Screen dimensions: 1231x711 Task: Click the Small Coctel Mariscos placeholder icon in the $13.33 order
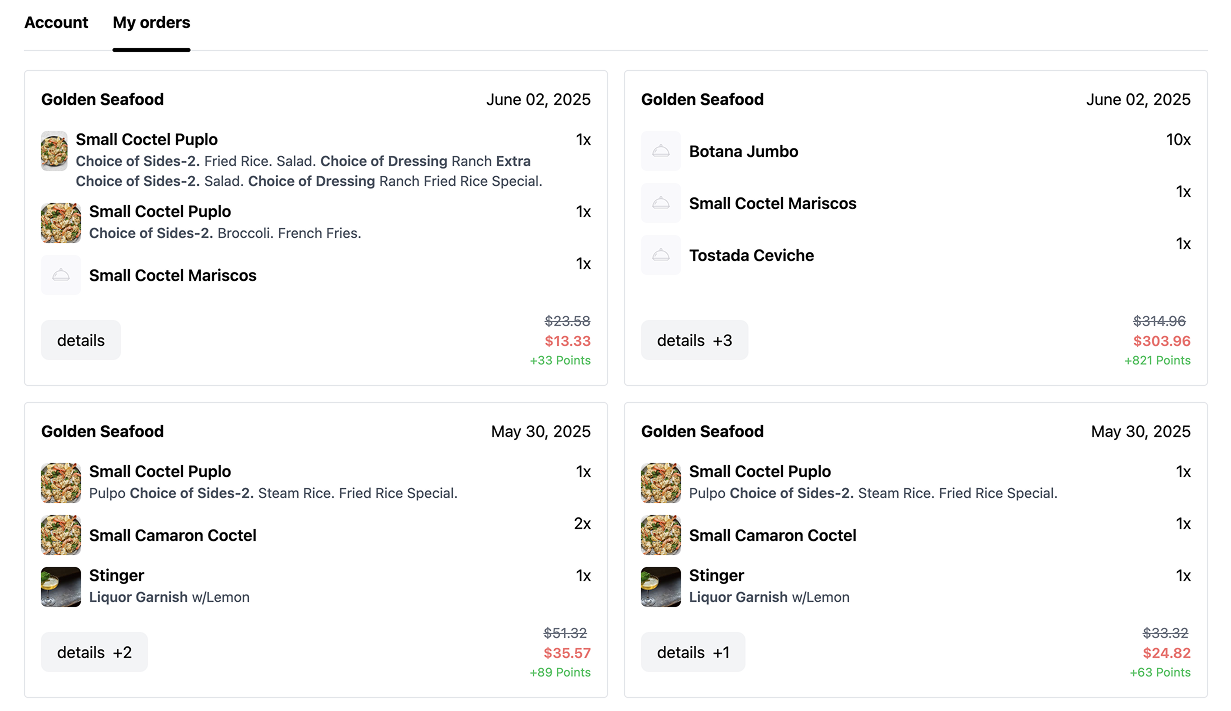pyautogui.click(x=61, y=275)
